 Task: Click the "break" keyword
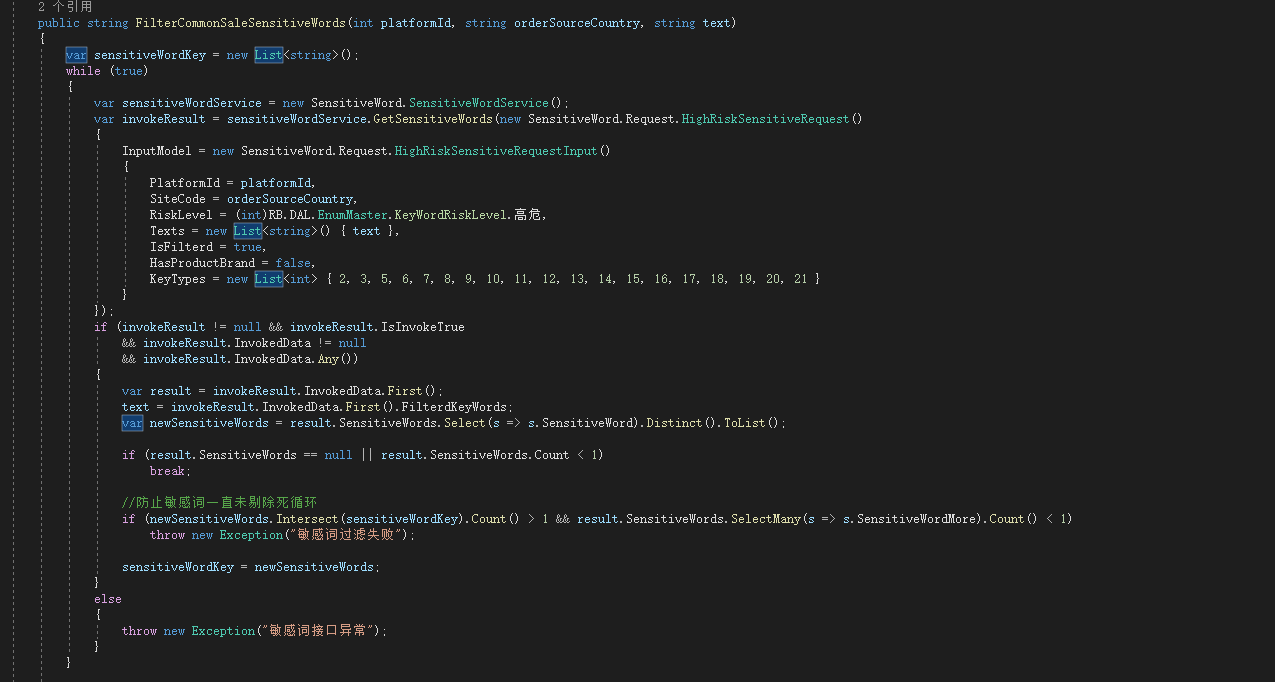[167, 471]
